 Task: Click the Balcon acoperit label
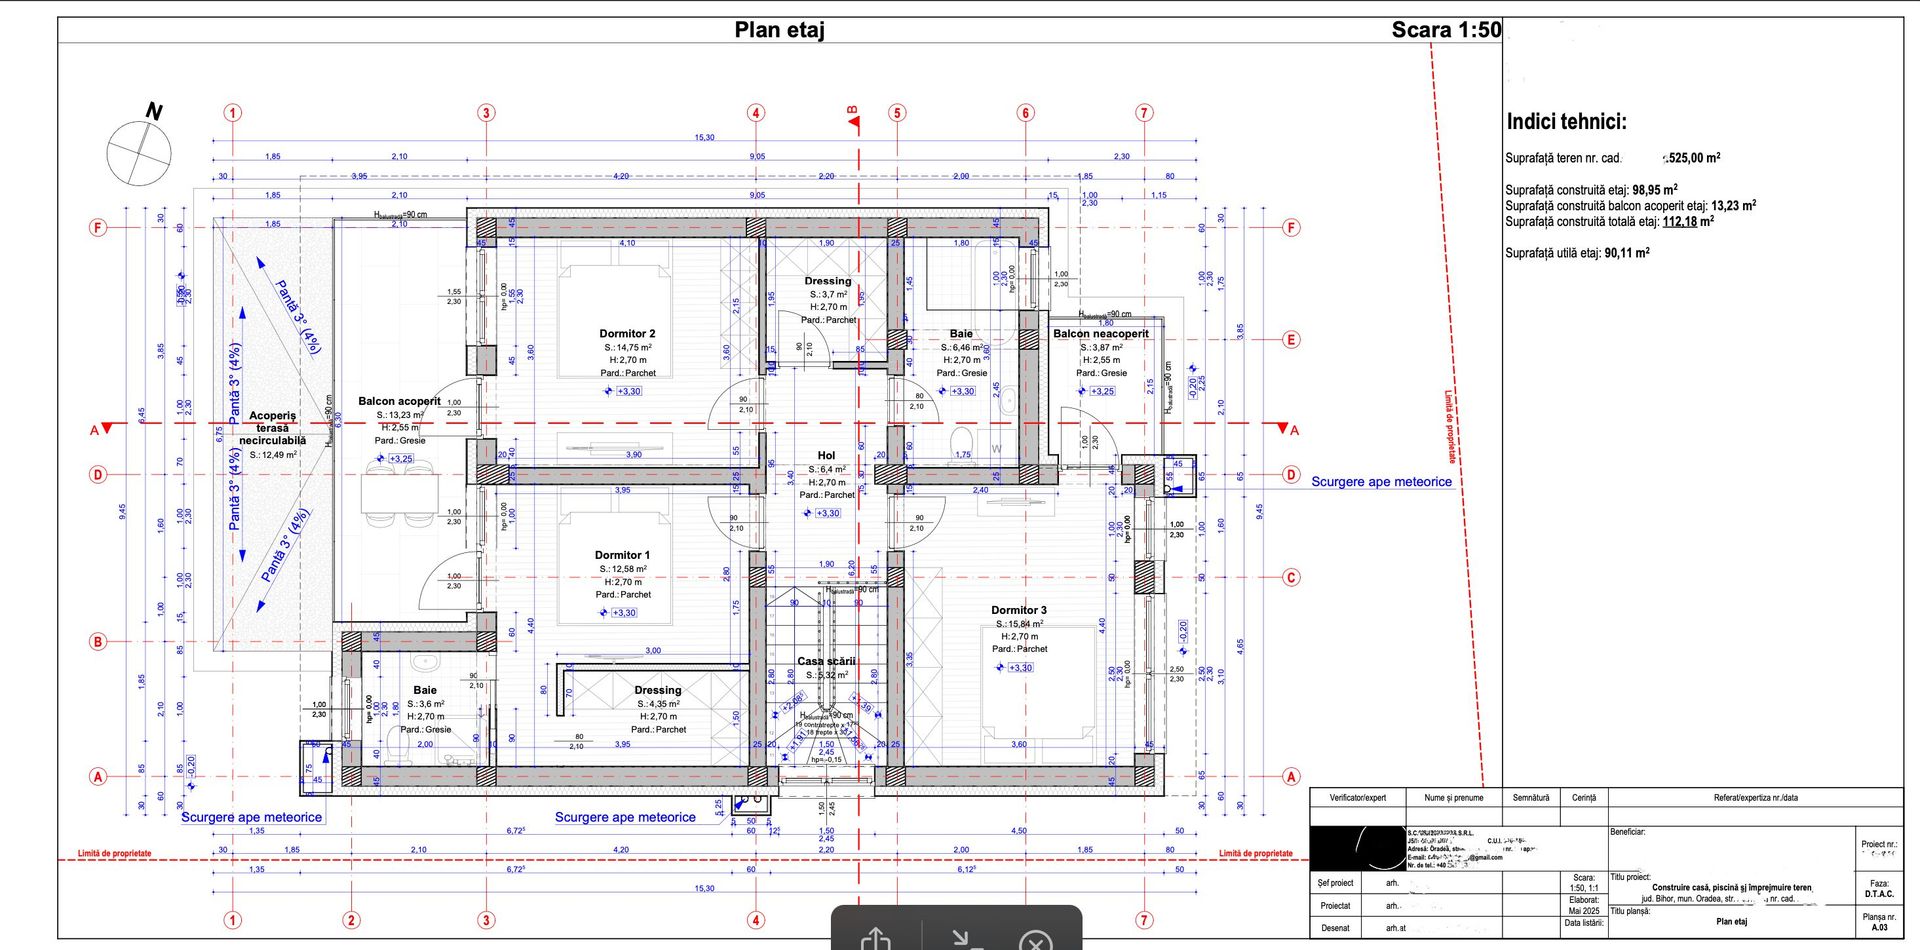click(399, 401)
